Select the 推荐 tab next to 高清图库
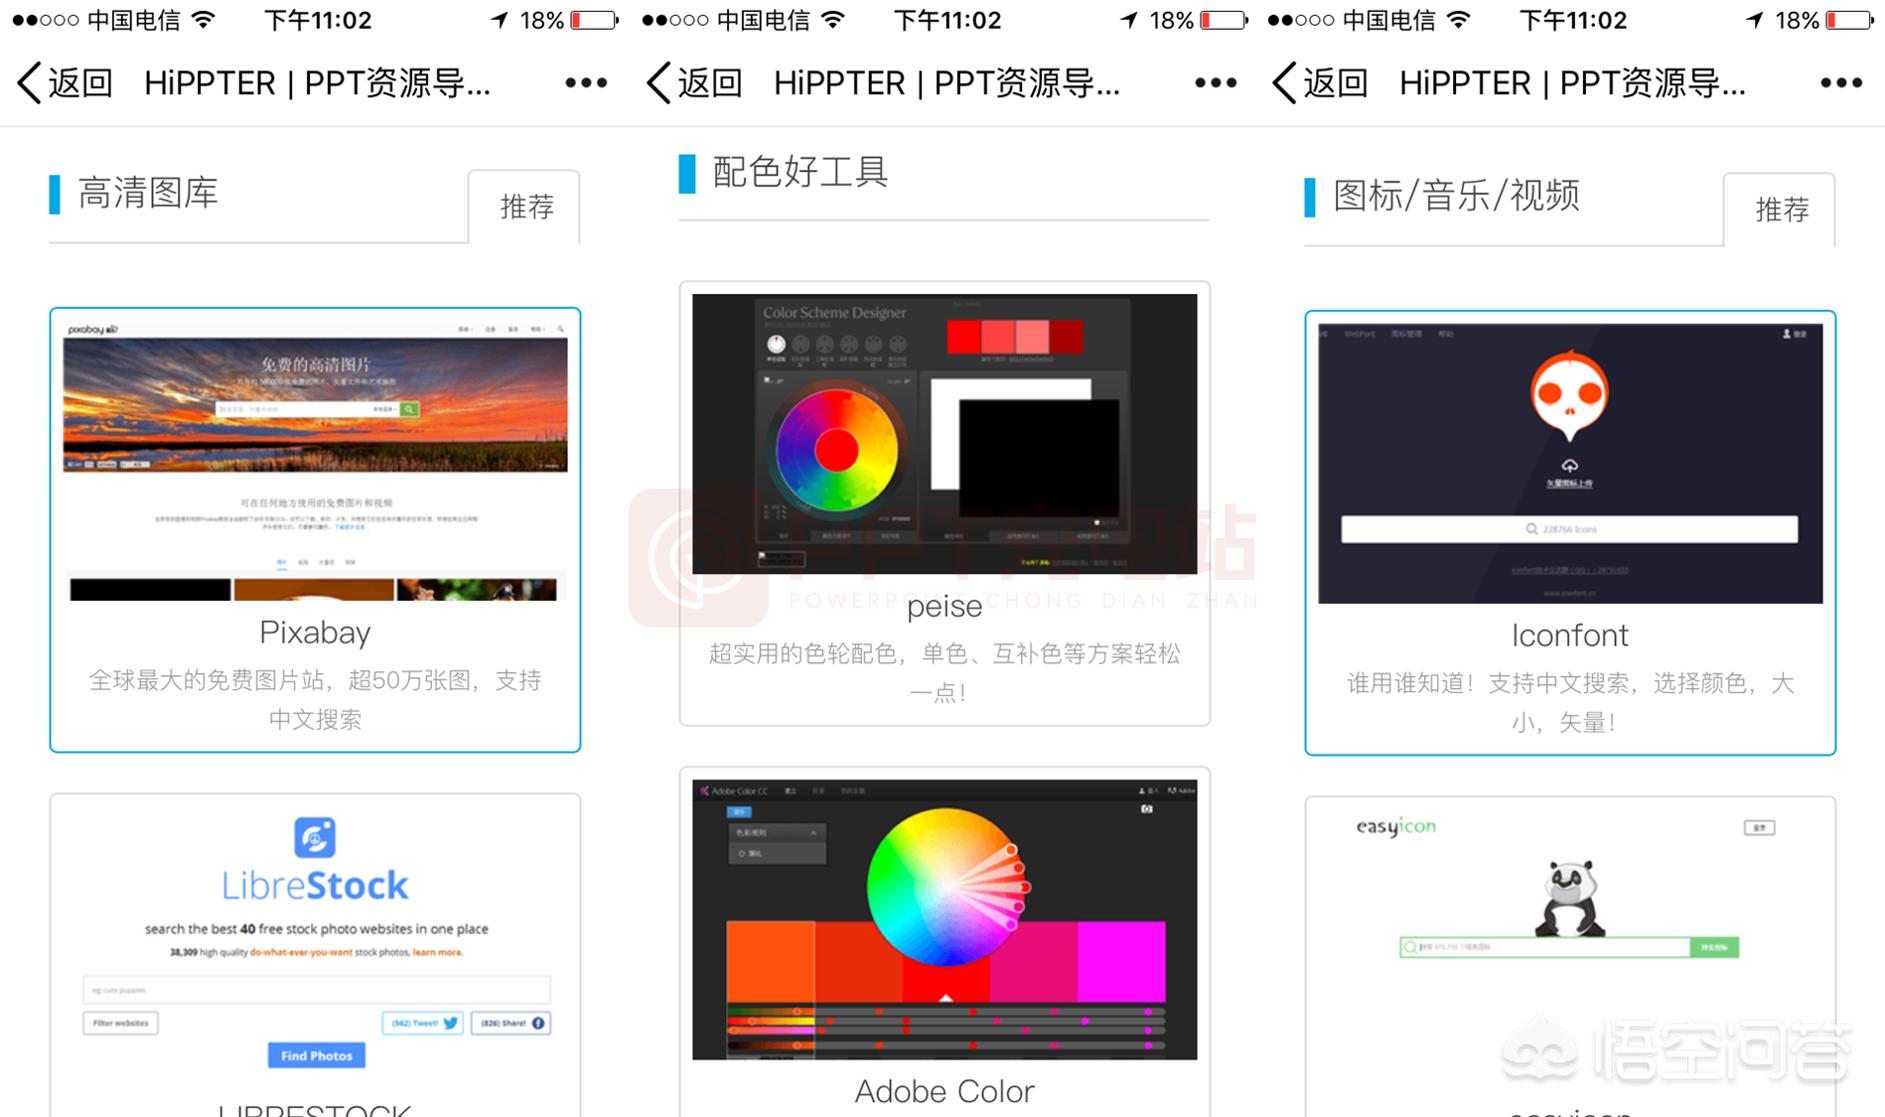 pos(526,207)
